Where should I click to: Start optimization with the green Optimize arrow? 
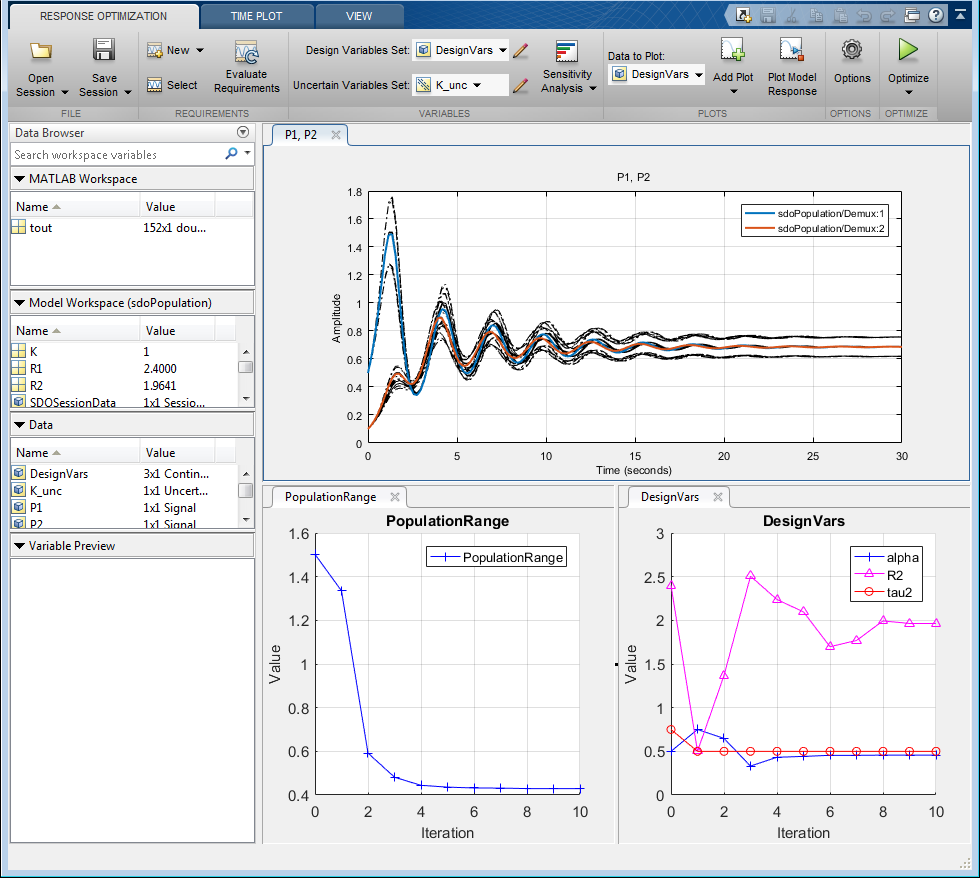908,50
